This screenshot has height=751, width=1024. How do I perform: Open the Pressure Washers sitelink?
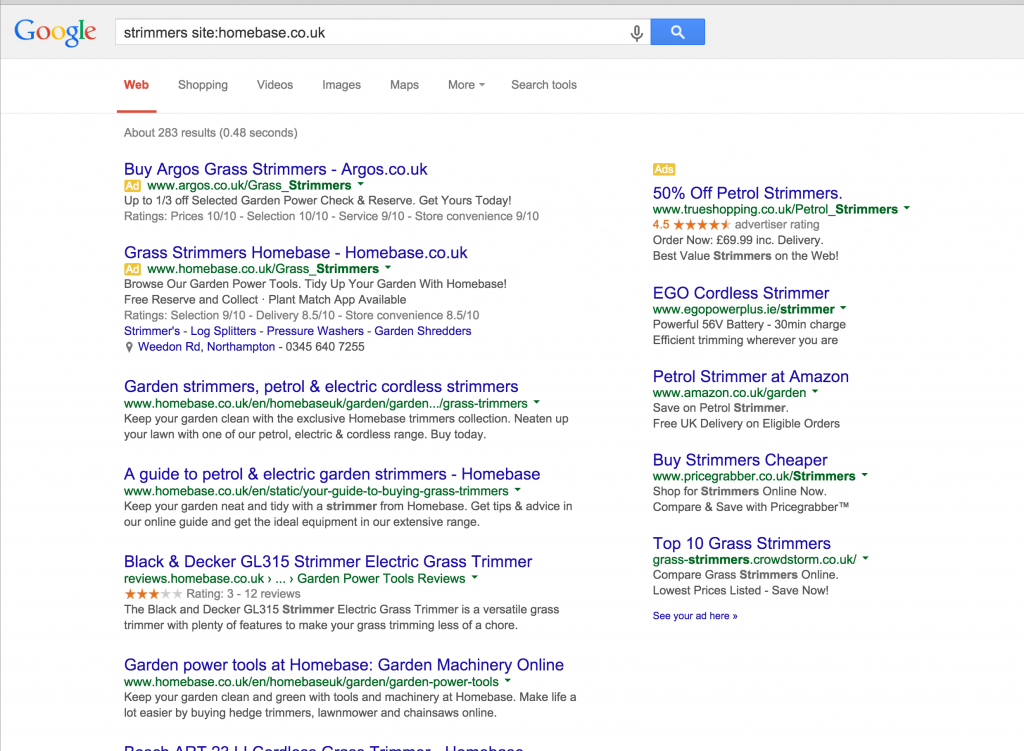[x=315, y=331]
